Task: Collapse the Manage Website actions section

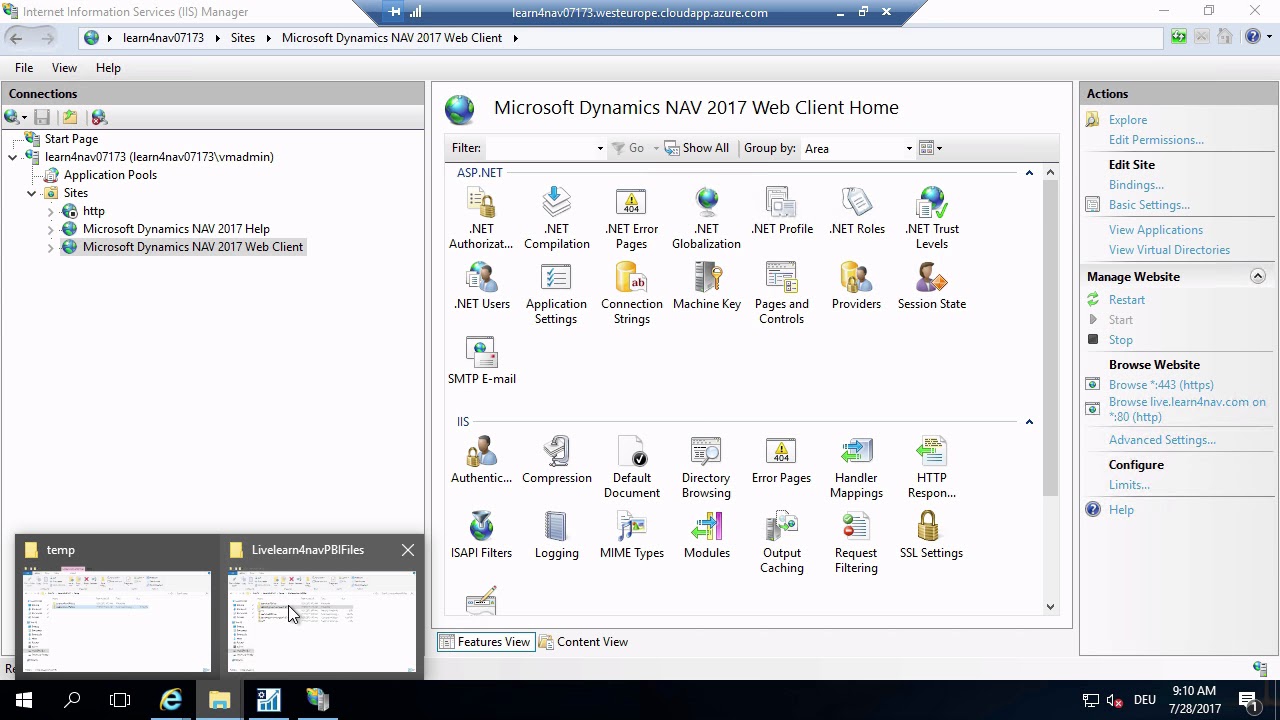Action: (x=1257, y=277)
